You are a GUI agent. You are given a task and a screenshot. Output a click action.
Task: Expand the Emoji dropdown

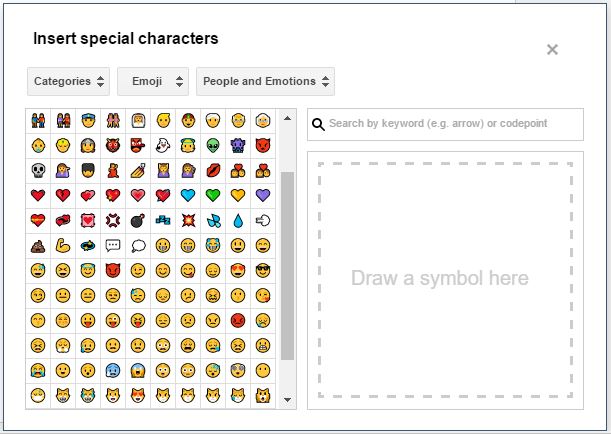tap(152, 81)
